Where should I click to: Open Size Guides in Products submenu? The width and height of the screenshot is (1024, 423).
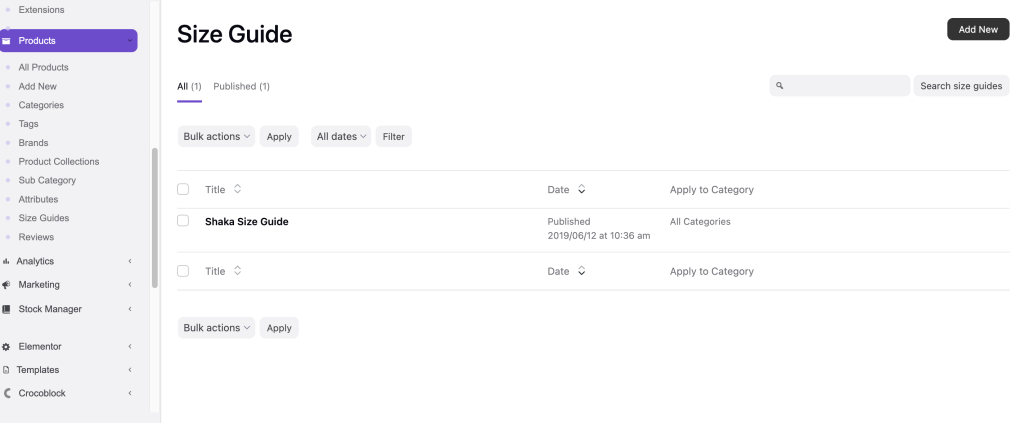tap(44, 218)
